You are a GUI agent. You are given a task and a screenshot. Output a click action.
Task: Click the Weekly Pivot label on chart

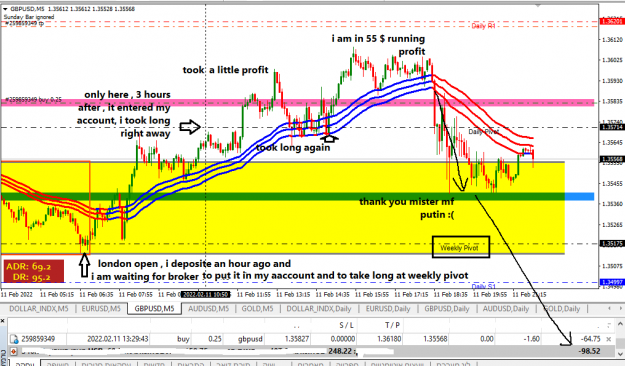[x=460, y=248]
